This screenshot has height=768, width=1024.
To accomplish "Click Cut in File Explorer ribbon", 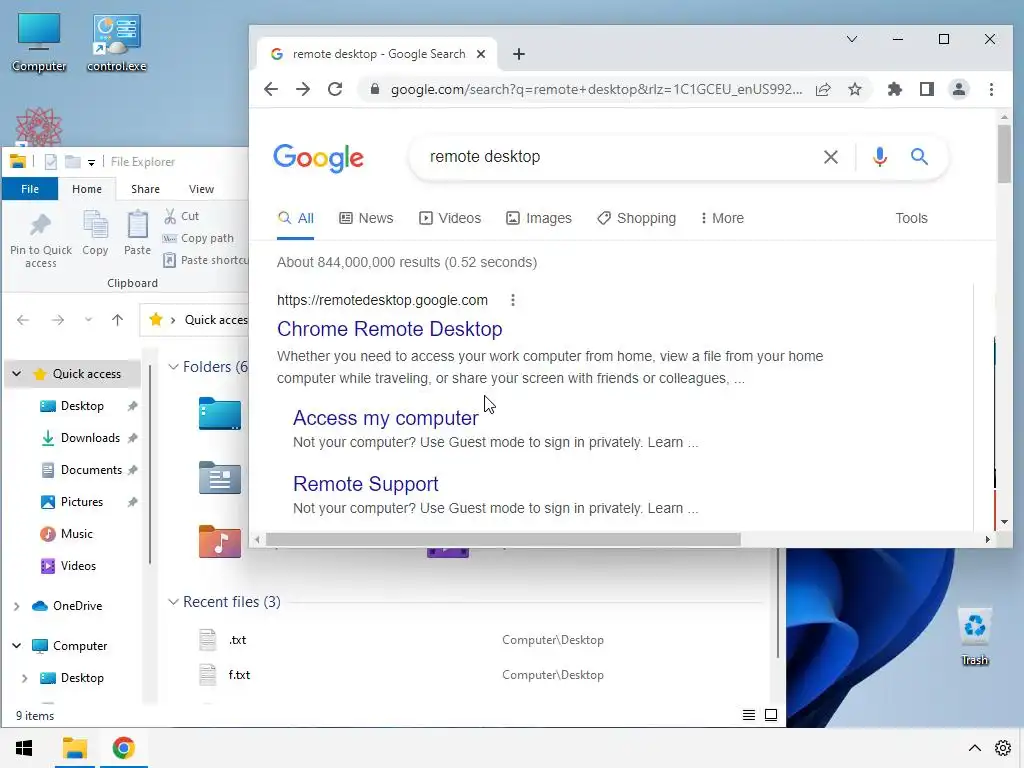I will coord(182,216).
